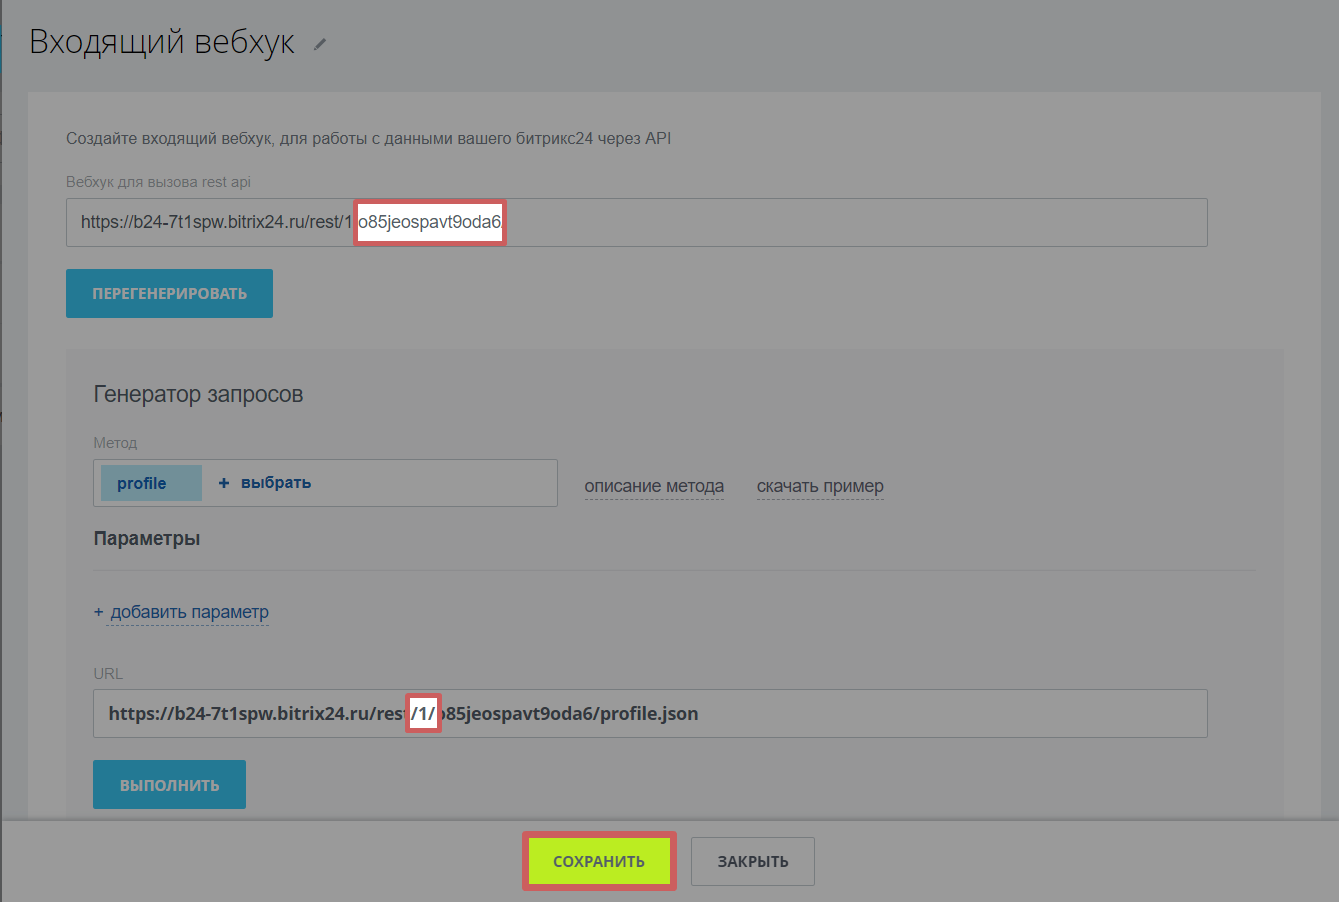Click the Параметры section heading
Viewport: 1339px width, 902px height.
point(147,538)
